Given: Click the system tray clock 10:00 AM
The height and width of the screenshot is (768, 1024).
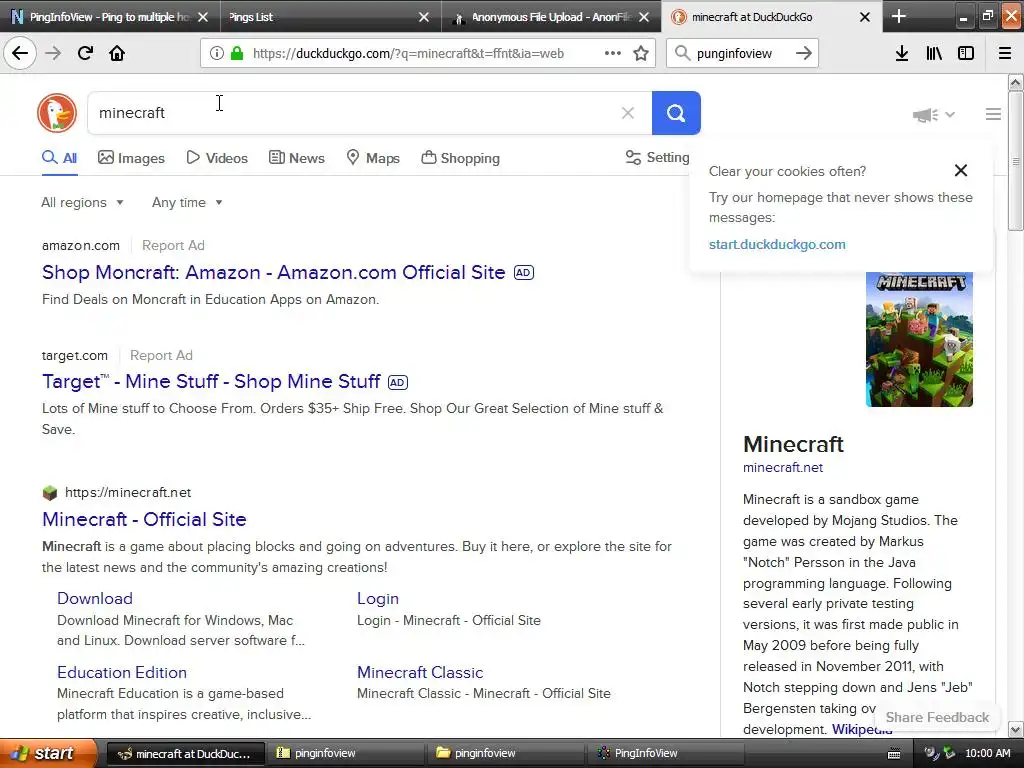Looking at the screenshot, I should click(x=987, y=753).
